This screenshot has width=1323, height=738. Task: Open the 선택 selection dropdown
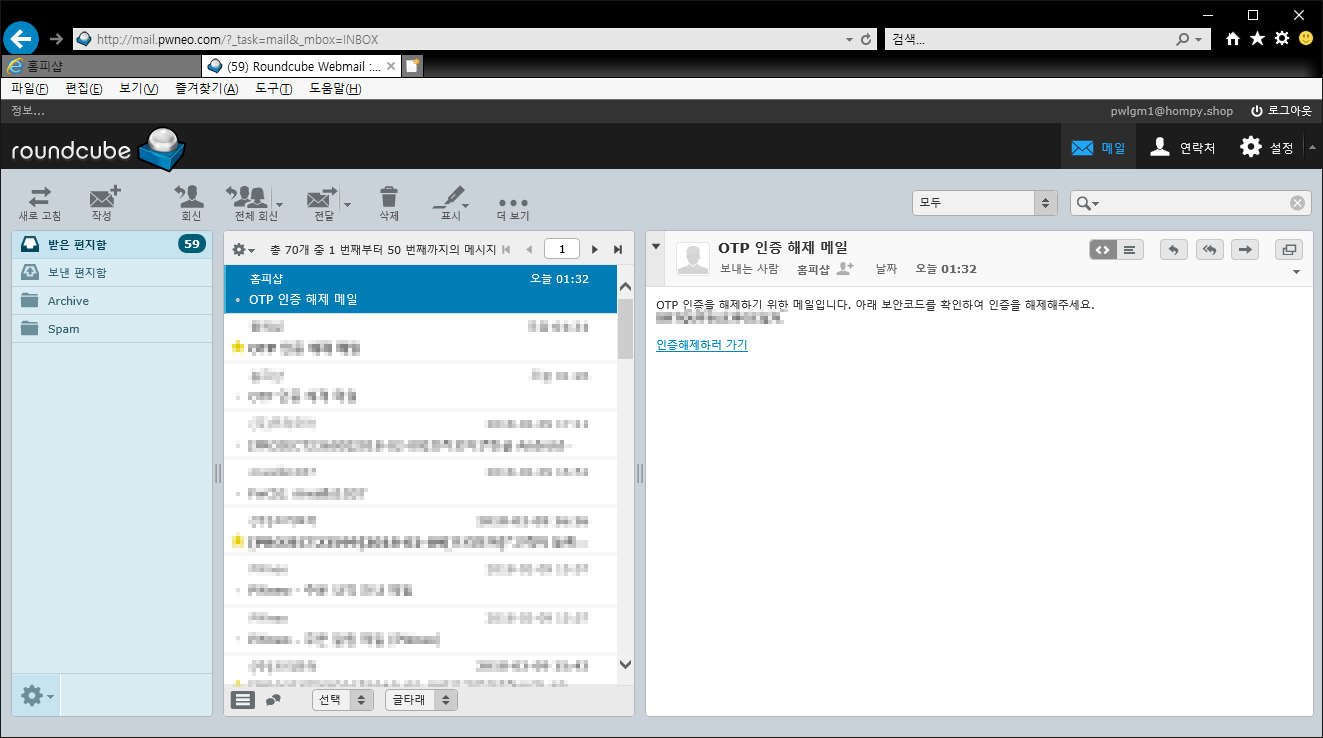[342, 700]
